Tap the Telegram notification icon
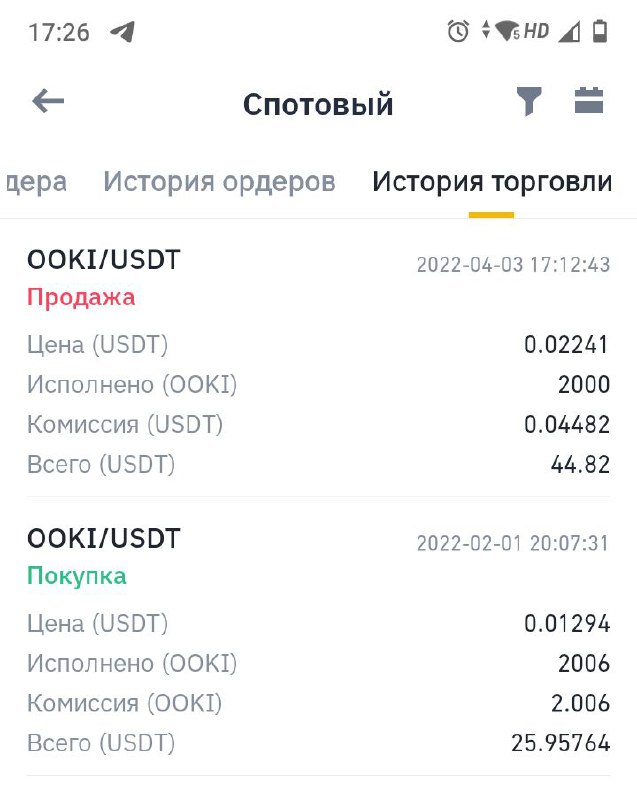Image resolution: width=637 pixels, height=800 pixels. click(122, 32)
